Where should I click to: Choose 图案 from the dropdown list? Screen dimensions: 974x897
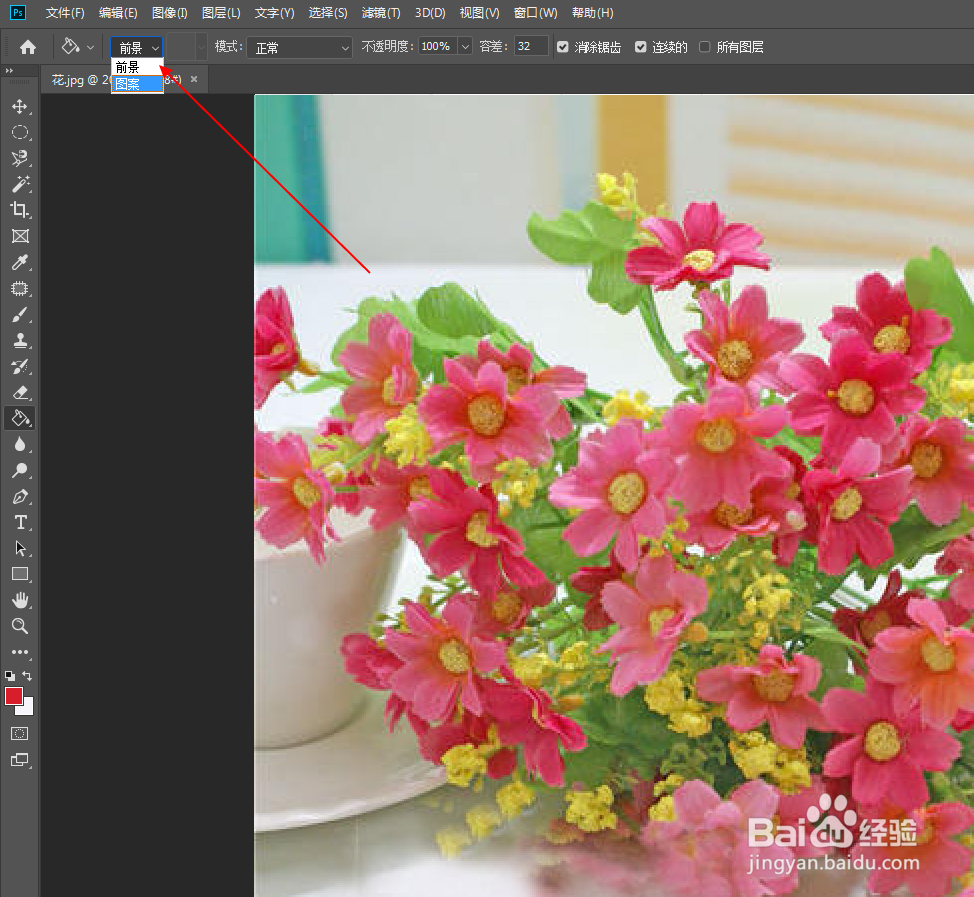click(x=137, y=84)
